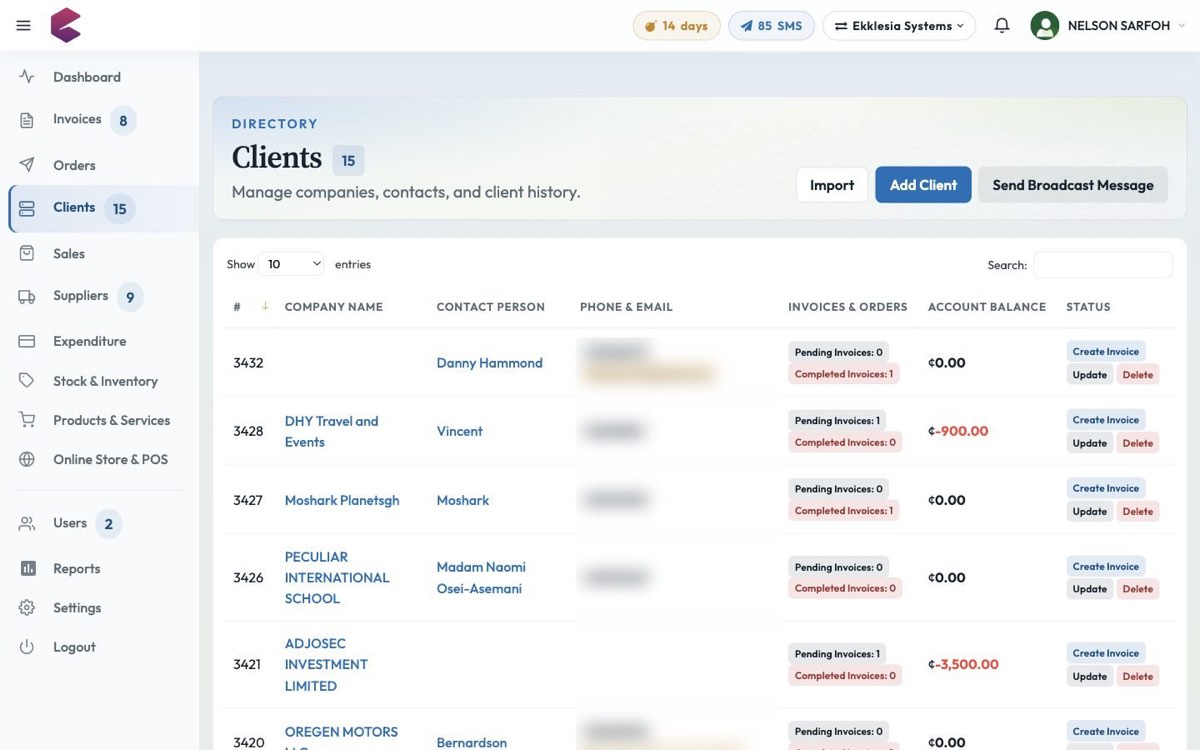The height and width of the screenshot is (750, 1200).
Task: Click the Stock & Inventory tag icon
Action: click(x=27, y=381)
